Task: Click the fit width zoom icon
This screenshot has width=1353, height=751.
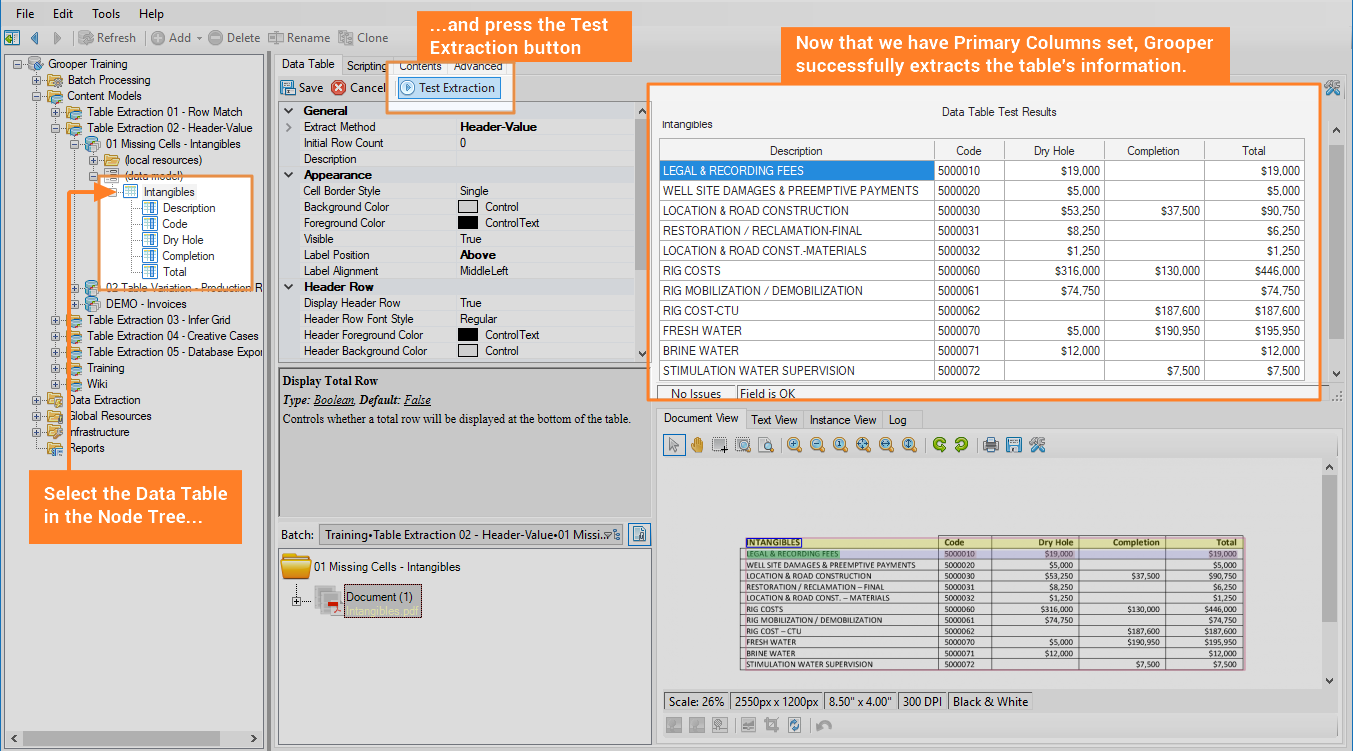Action: (886, 445)
